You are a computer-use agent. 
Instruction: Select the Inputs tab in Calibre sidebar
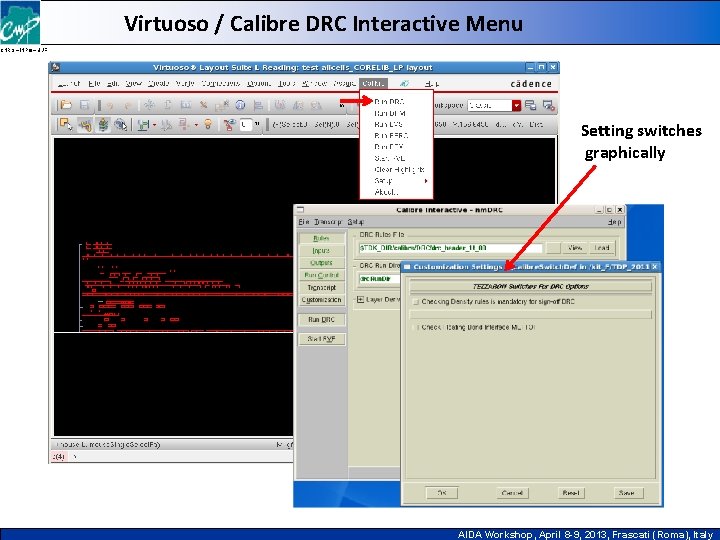coord(321,251)
